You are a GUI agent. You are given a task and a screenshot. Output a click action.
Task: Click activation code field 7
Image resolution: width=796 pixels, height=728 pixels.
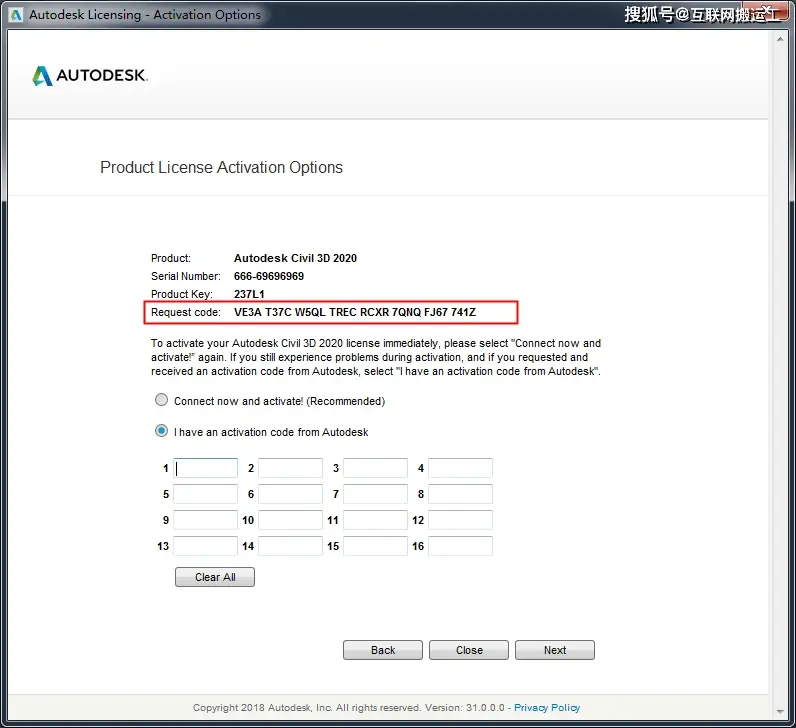click(x=375, y=494)
